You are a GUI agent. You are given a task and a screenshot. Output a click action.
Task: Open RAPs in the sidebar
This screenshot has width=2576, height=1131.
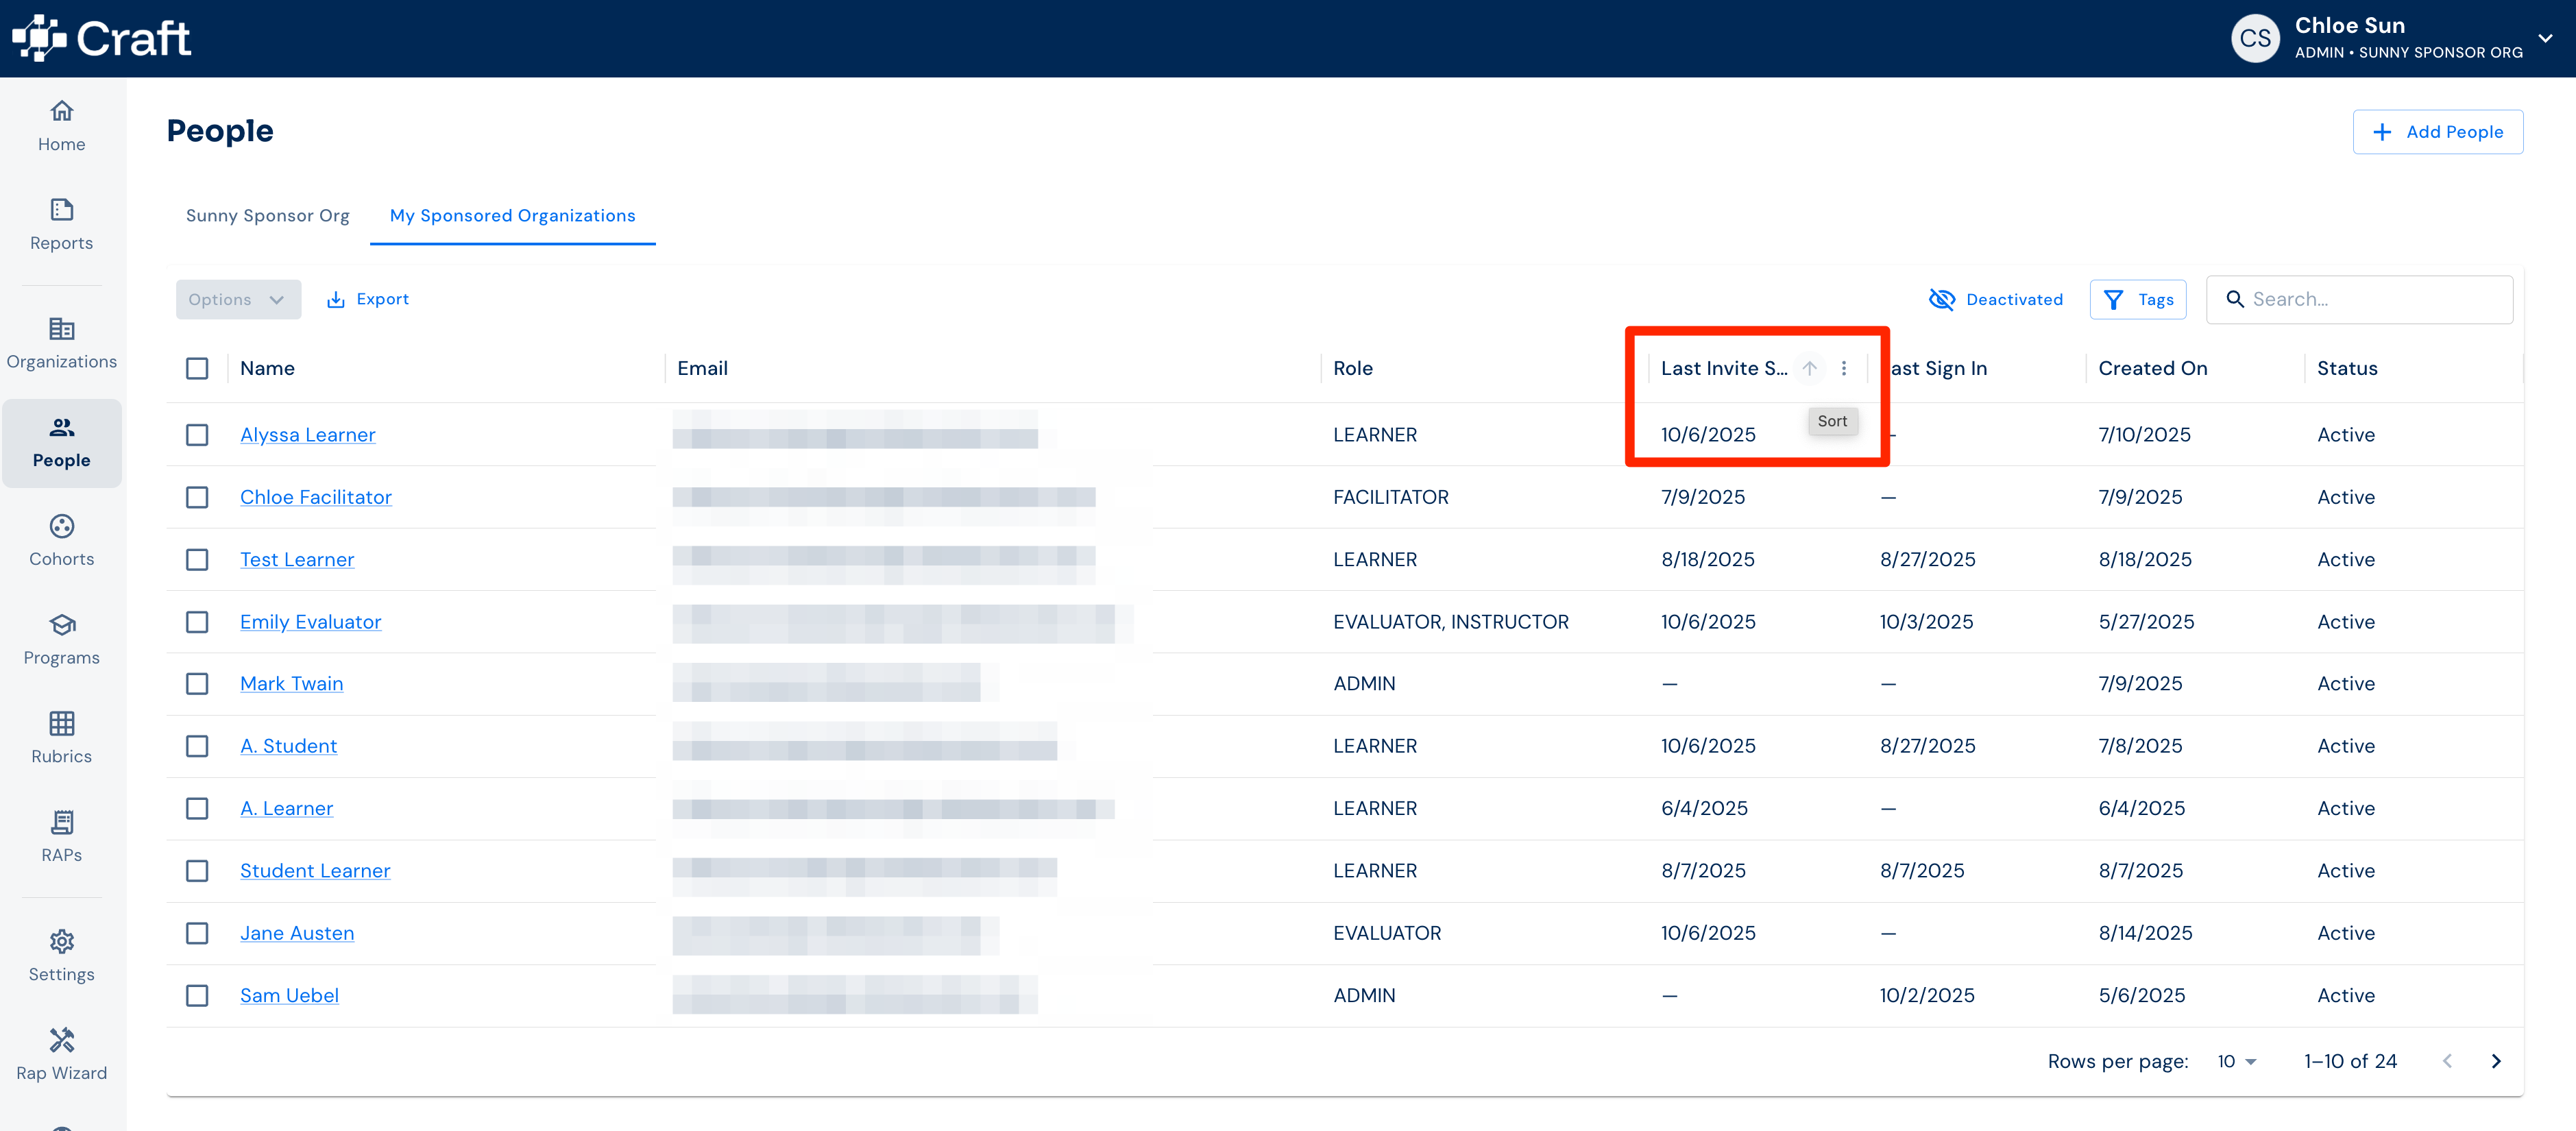click(x=61, y=837)
